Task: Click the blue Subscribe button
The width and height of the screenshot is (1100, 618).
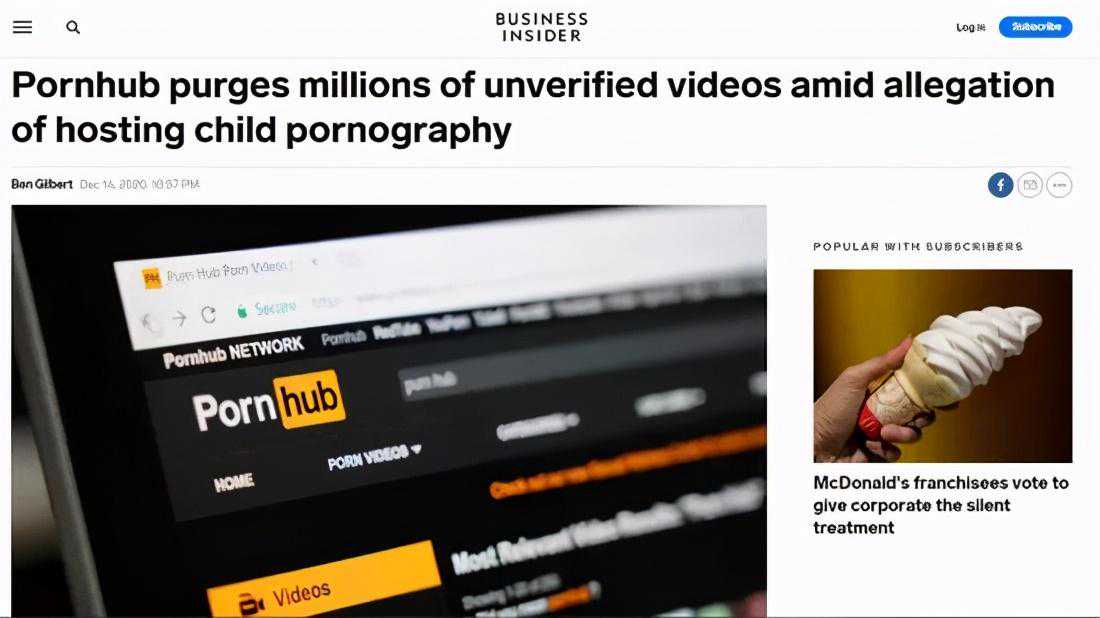Action: (x=1035, y=27)
